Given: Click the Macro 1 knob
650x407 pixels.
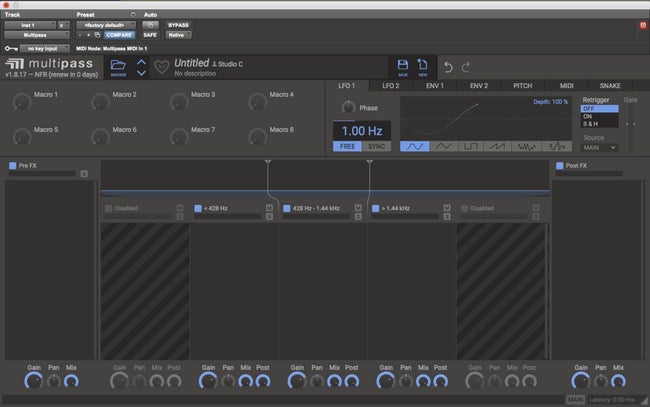Looking at the screenshot, I should tap(22, 102).
